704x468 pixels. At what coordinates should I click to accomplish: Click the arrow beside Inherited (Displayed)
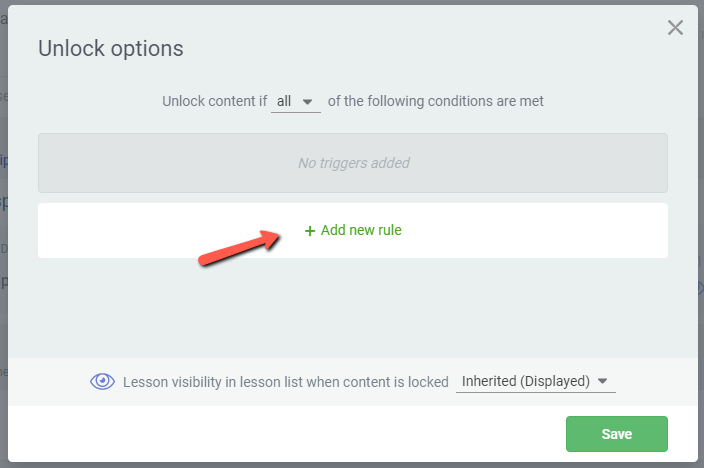(x=602, y=382)
